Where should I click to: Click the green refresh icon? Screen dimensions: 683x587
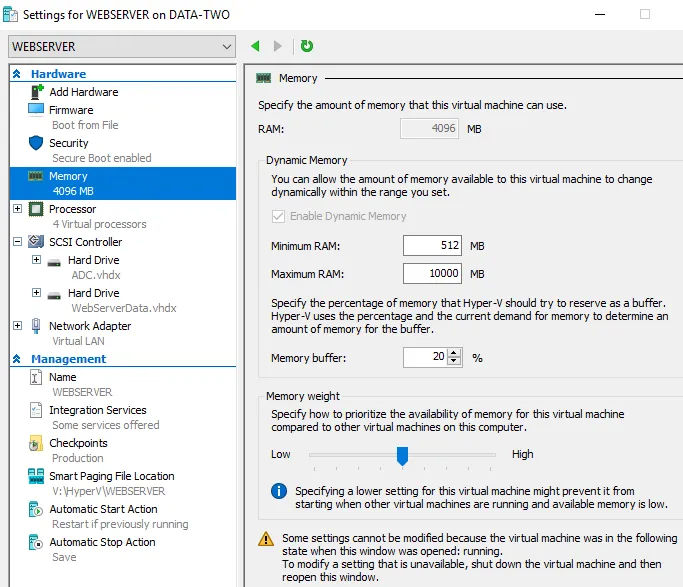tap(307, 46)
